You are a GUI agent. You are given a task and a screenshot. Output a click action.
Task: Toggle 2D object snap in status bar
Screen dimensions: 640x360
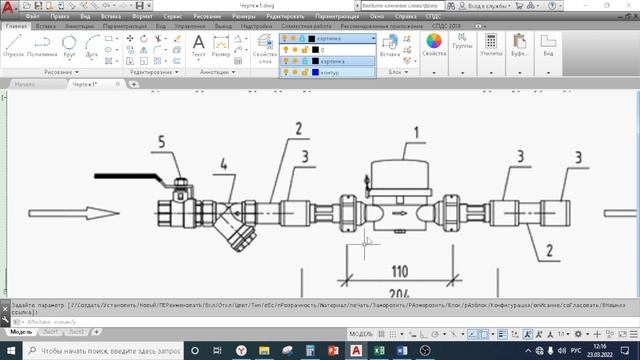484,334
